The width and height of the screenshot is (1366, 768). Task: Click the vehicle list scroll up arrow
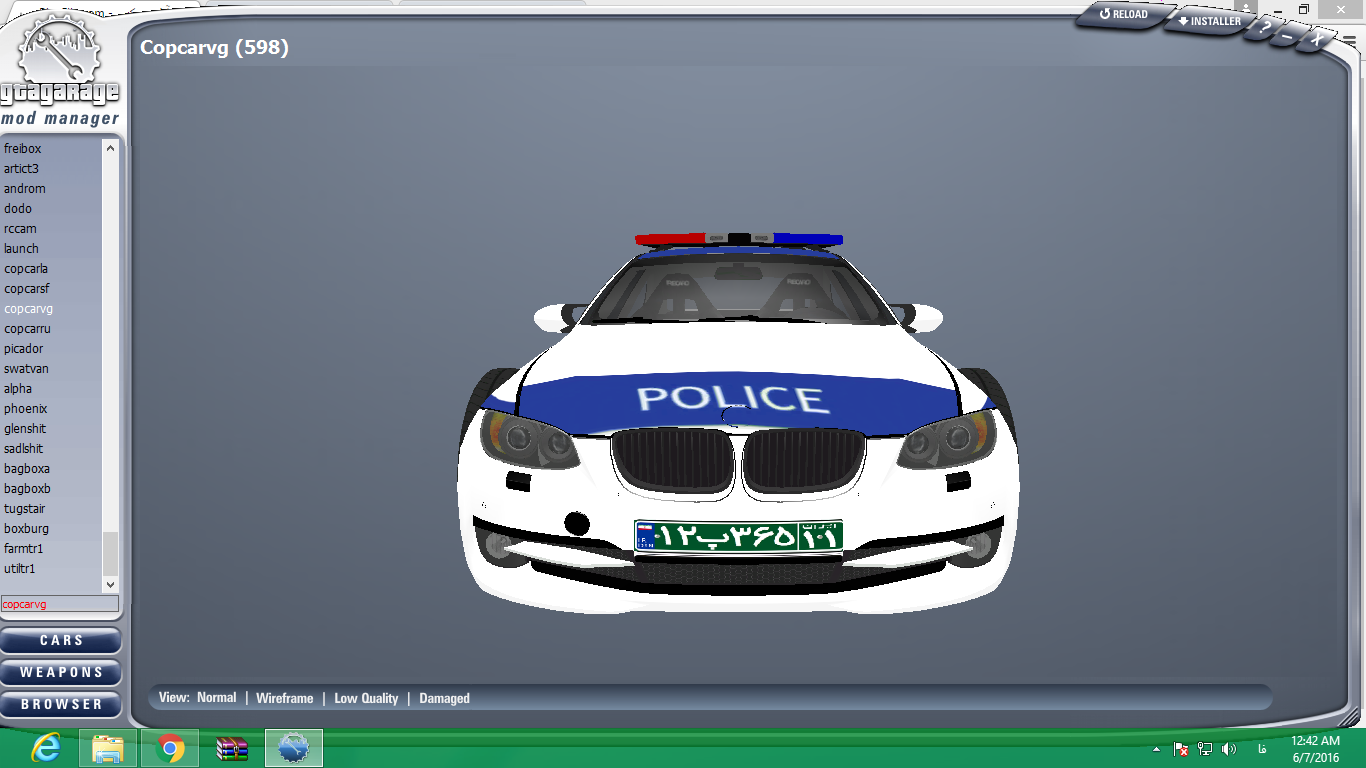[110, 148]
